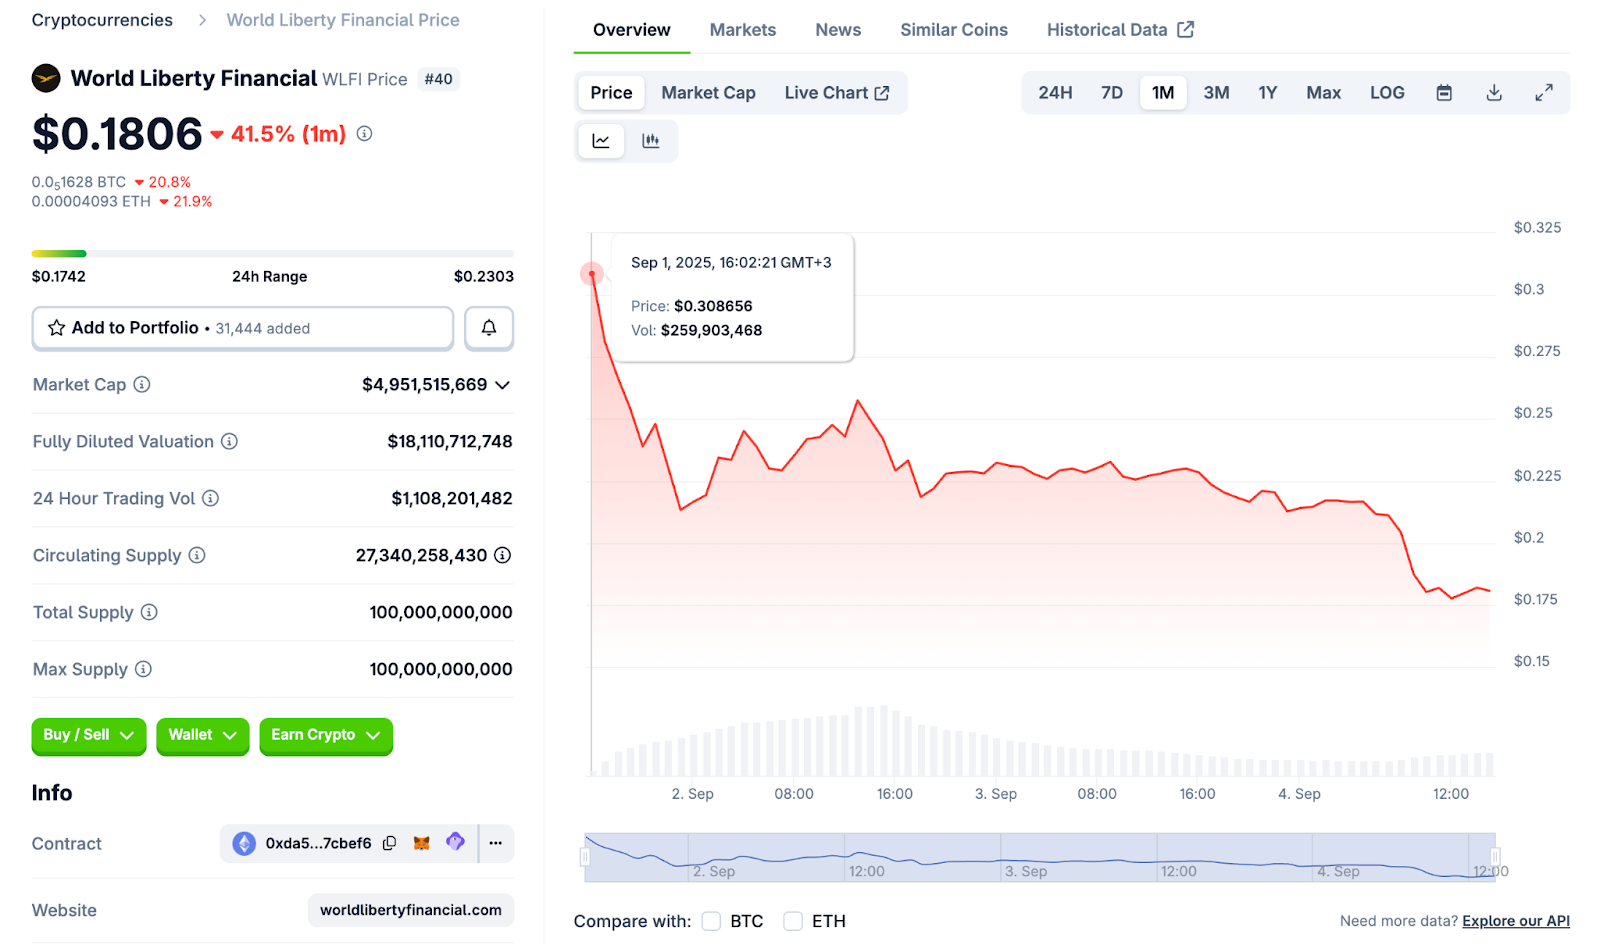The image size is (1600, 945).
Task: Click the $18,110,712,748 valuation value
Action: point(450,441)
